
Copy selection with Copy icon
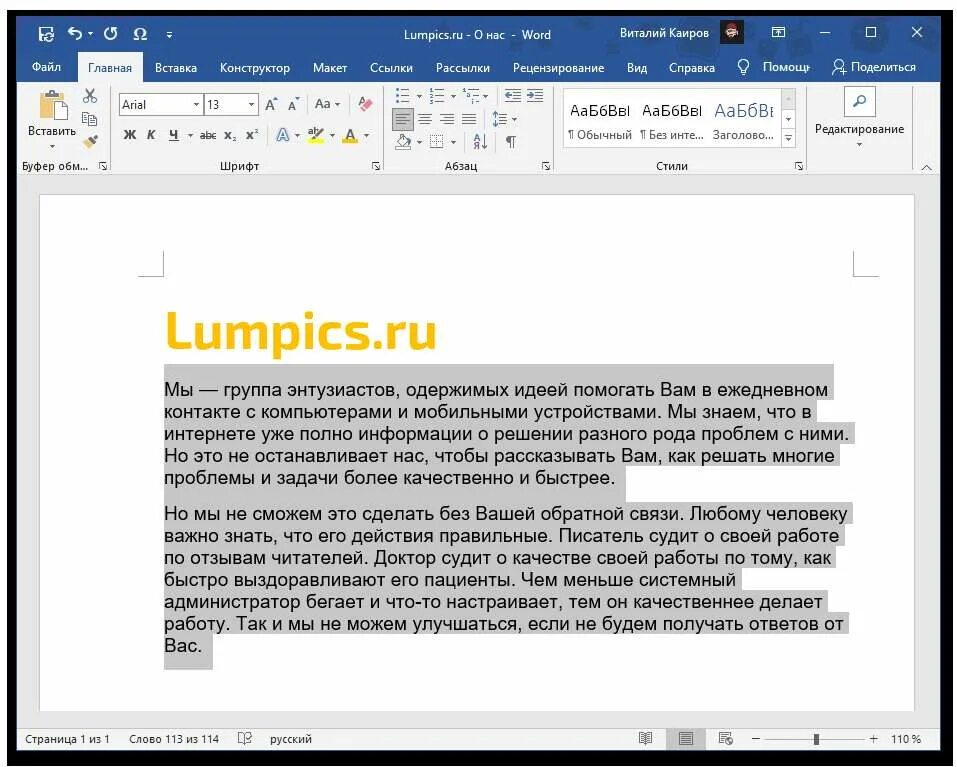[x=90, y=119]
